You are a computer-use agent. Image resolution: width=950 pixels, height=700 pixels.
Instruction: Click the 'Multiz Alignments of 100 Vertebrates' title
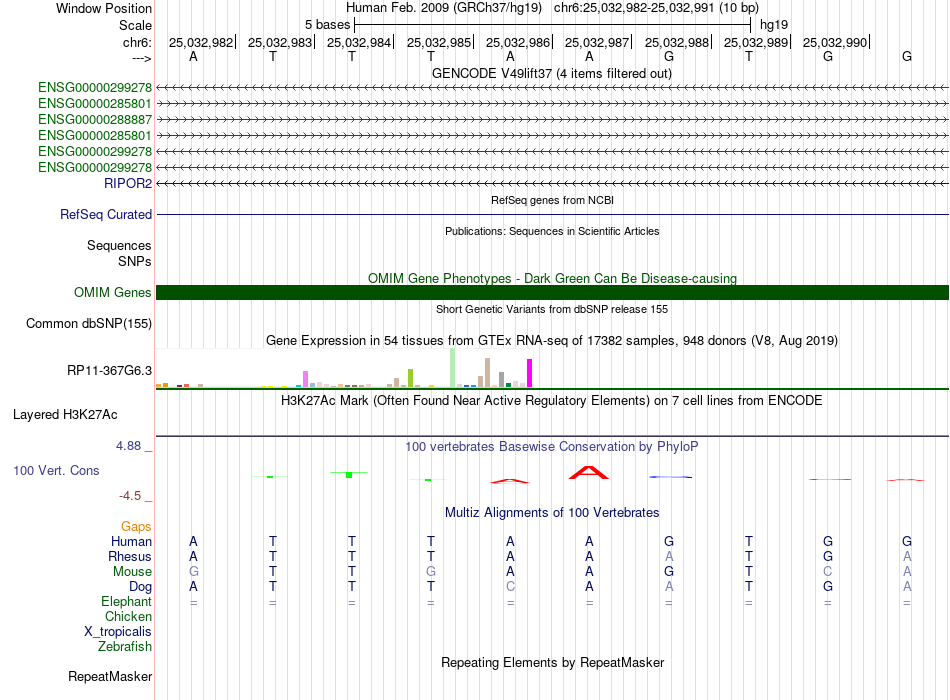pyautogui.click(x=552, y=512)
